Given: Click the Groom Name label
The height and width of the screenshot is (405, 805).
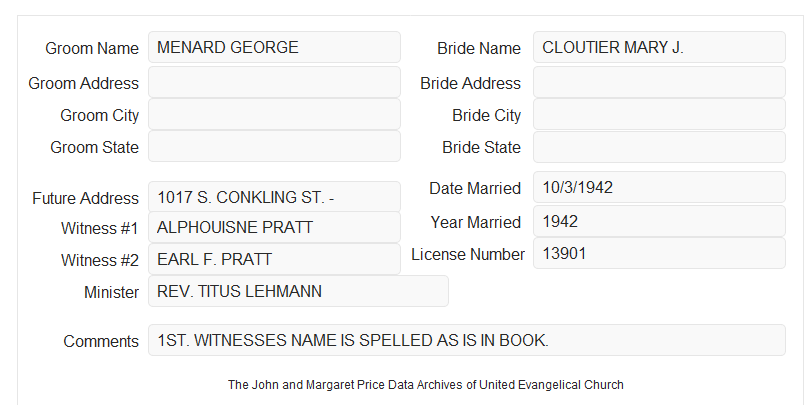Looking at the screenshot, I should tap(92, 48).
